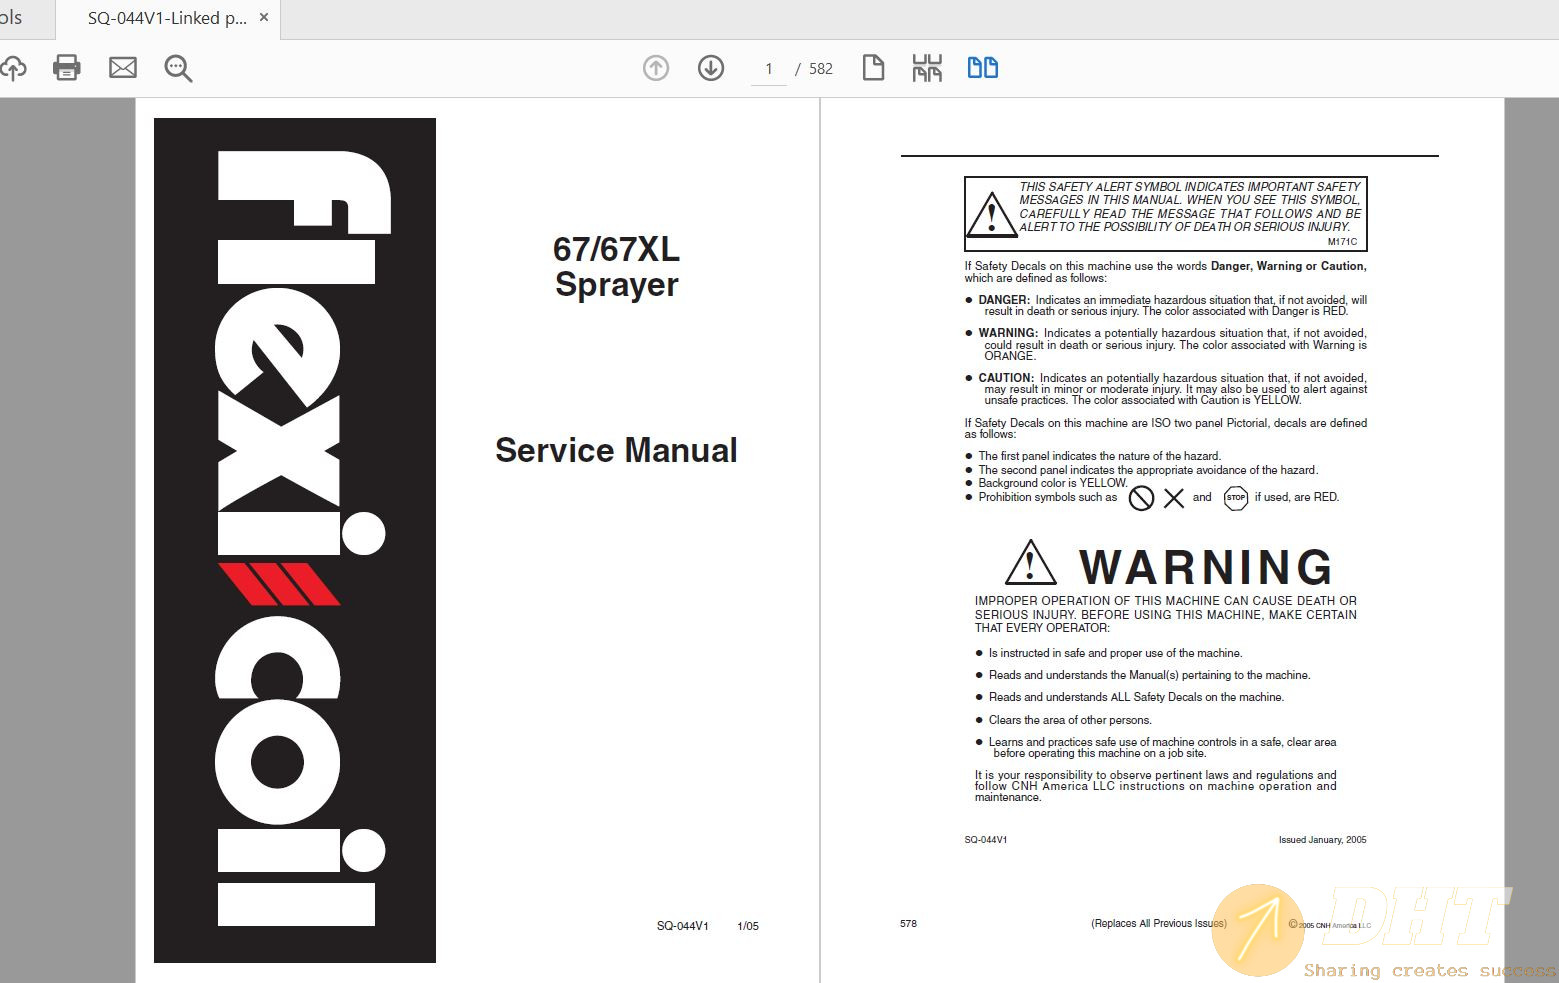
Task: Switch to the Tools tab
Action: (12, 18)
